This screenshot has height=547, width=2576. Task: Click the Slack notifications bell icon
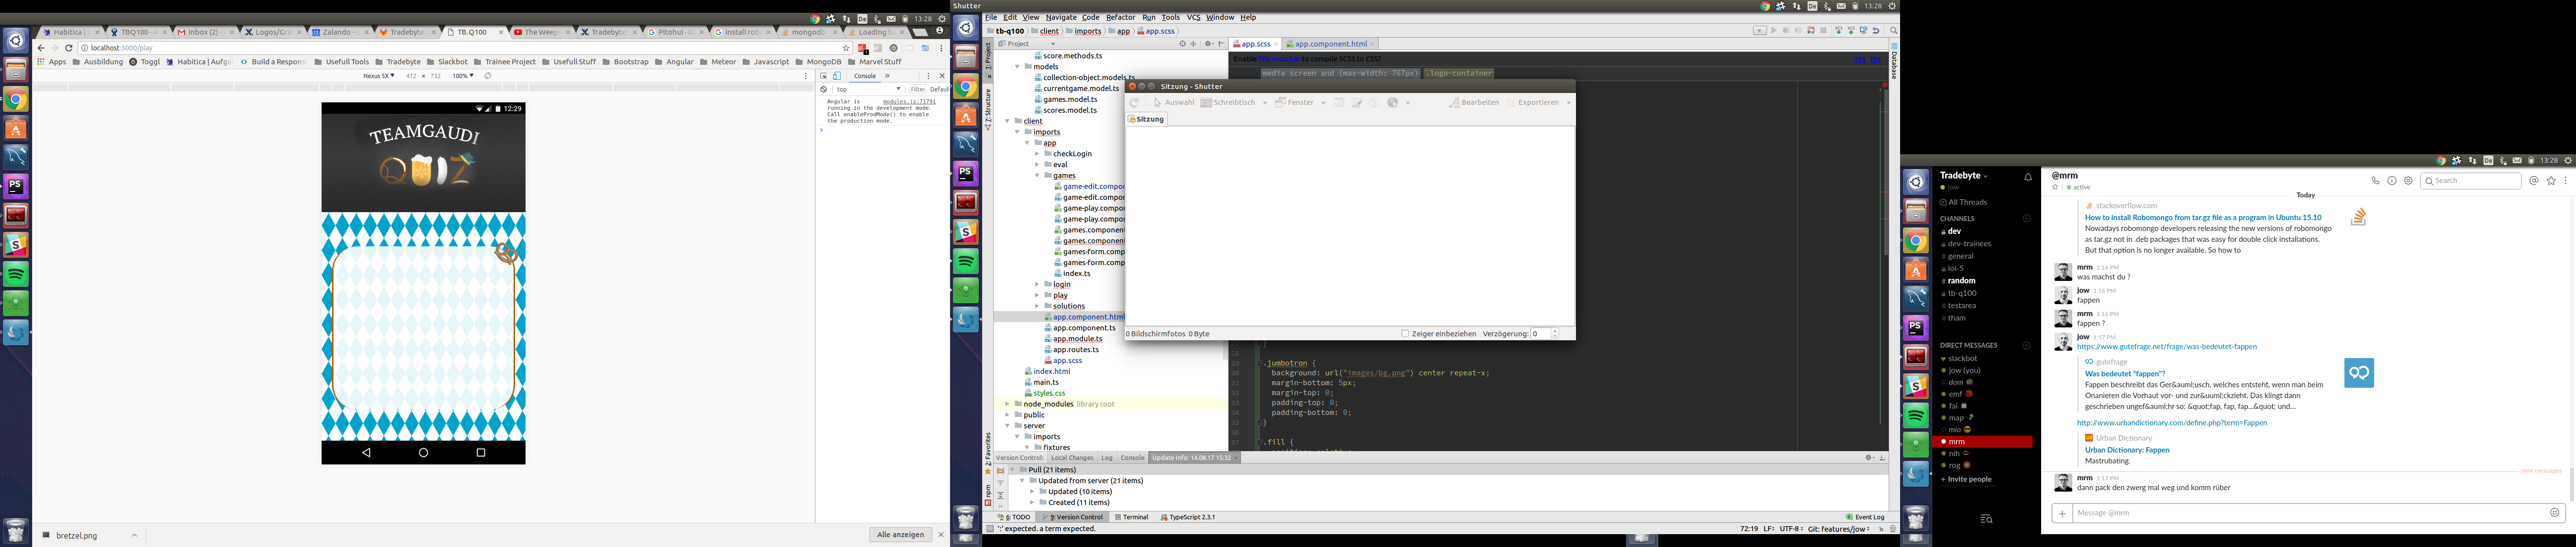[x=2028, y=177]
